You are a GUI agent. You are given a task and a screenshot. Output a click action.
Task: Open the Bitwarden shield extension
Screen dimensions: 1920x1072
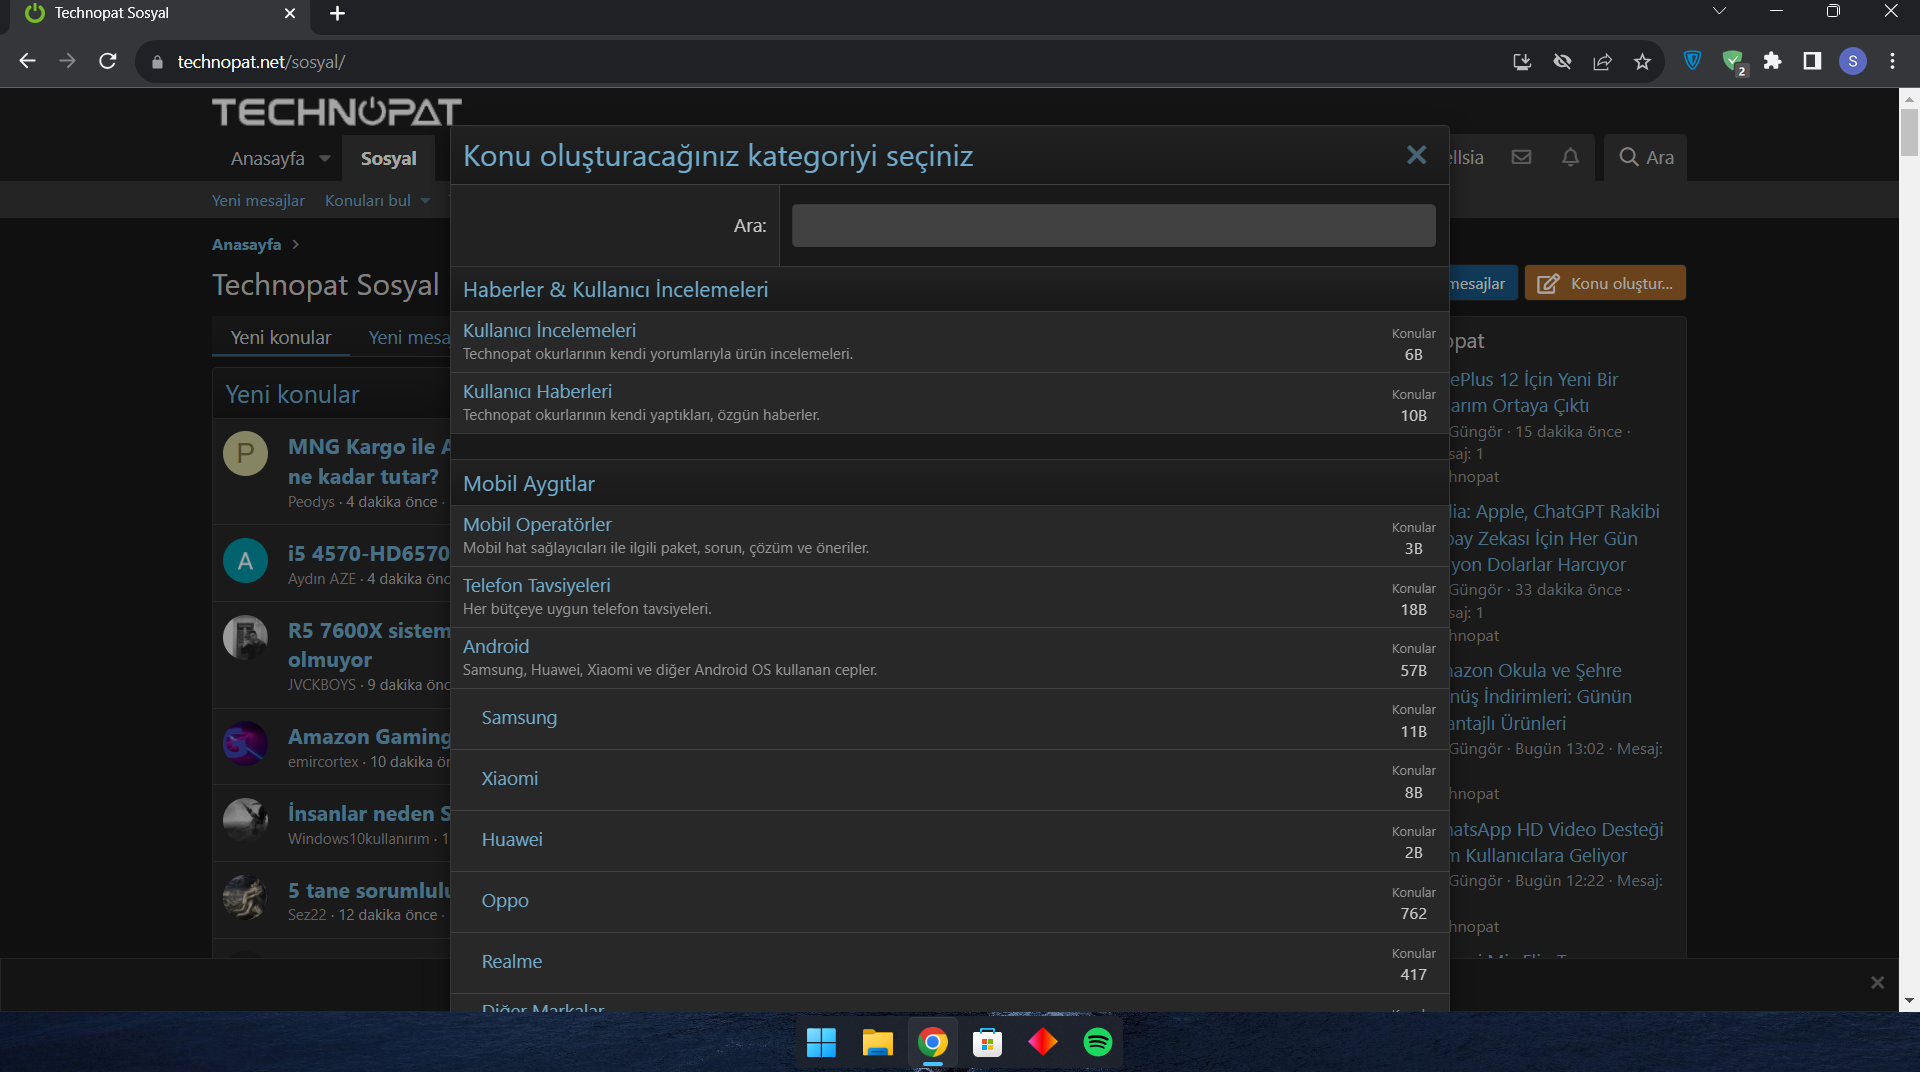click(x=1692, y=61)
